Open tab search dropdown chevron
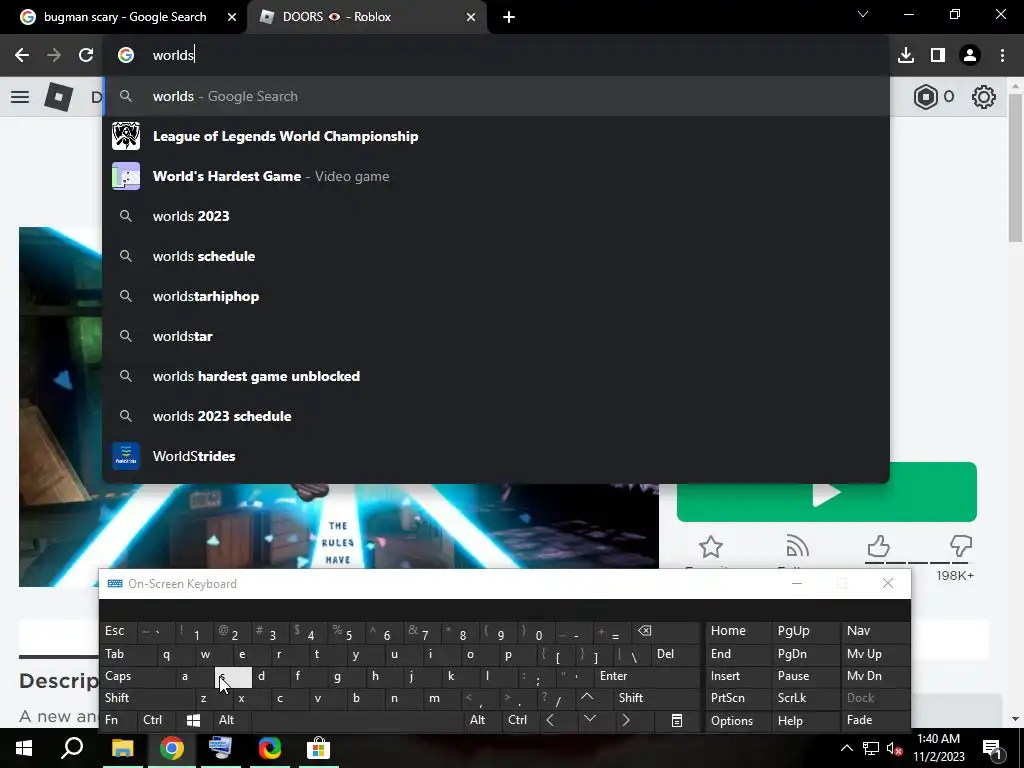 click(x=863, y=14)
